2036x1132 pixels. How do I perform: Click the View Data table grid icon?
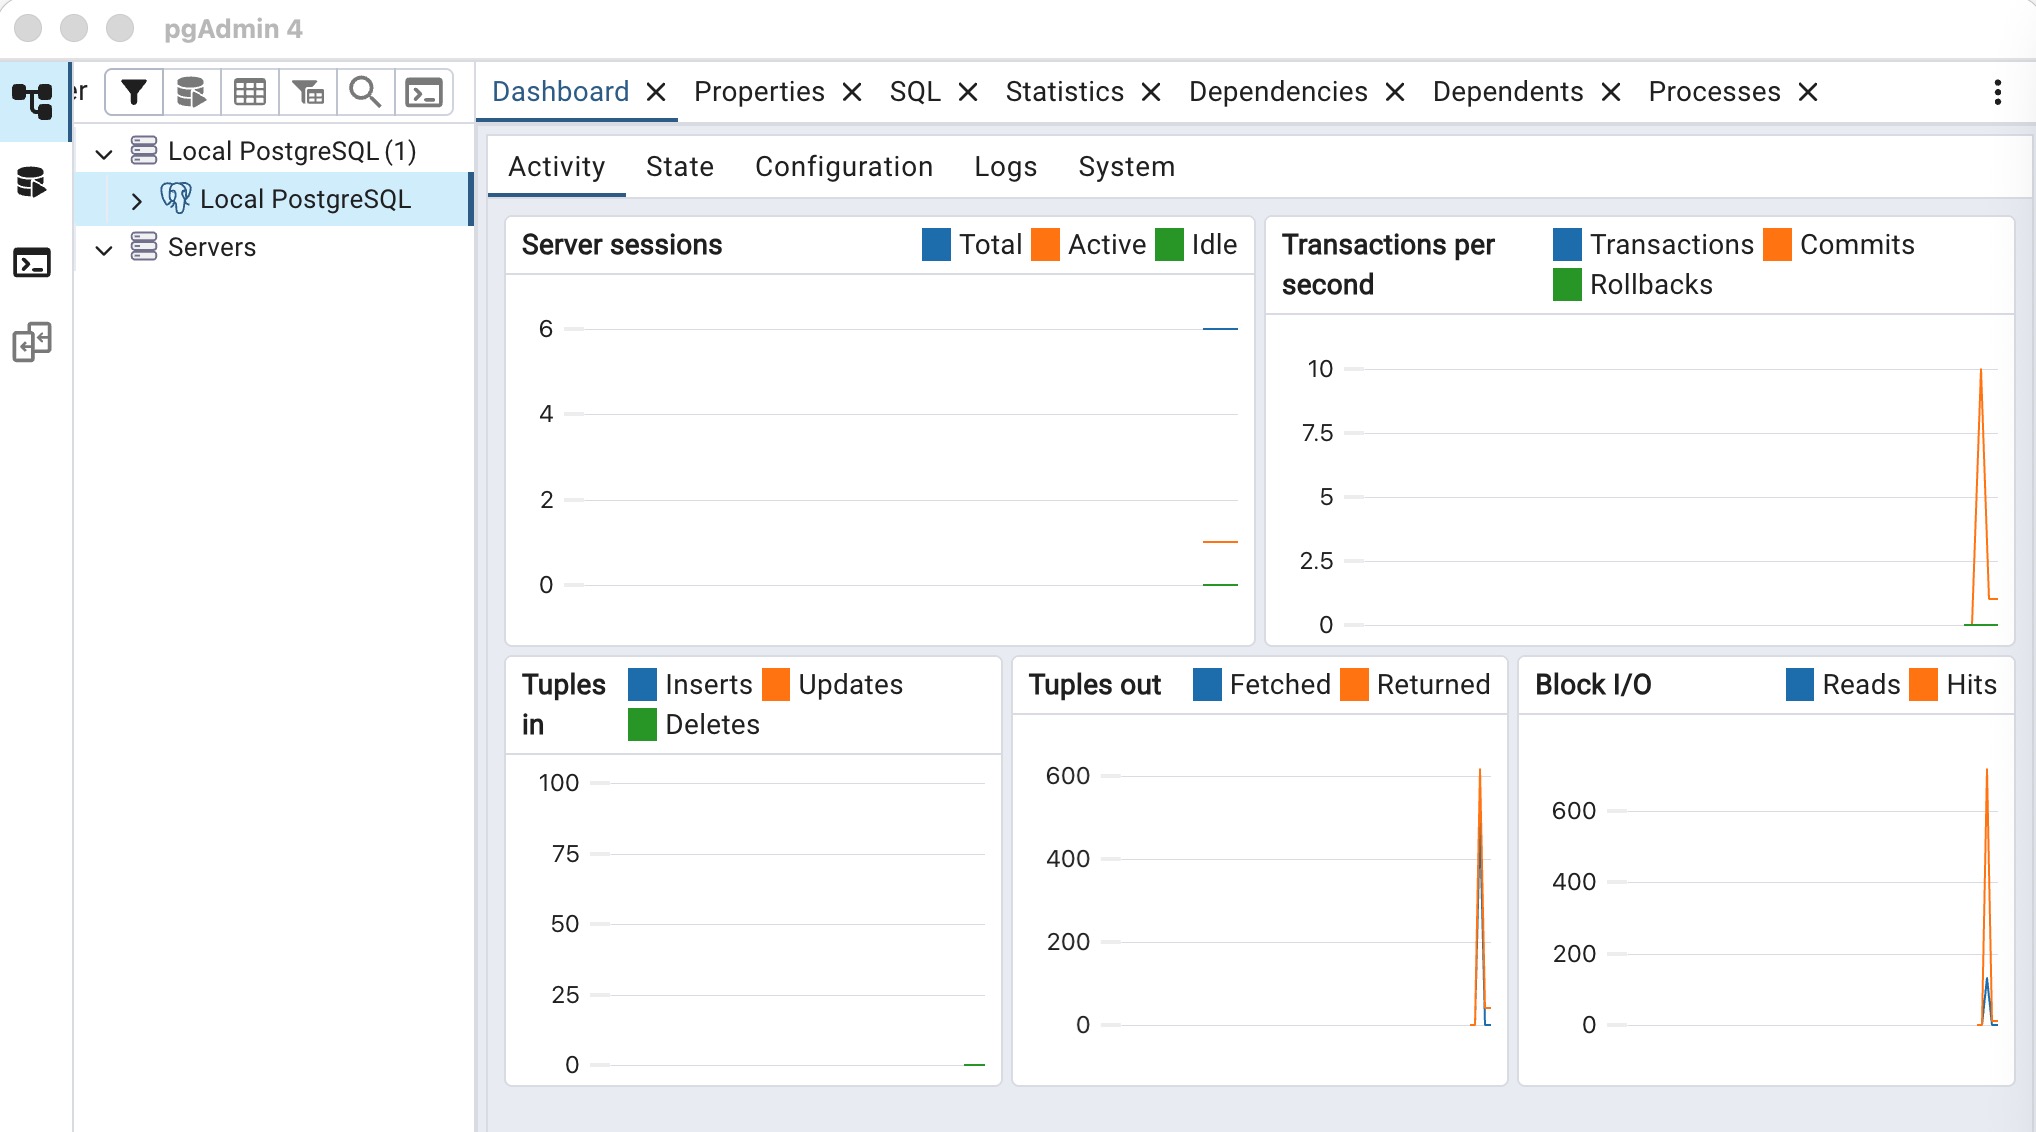(x=249, y=93)
